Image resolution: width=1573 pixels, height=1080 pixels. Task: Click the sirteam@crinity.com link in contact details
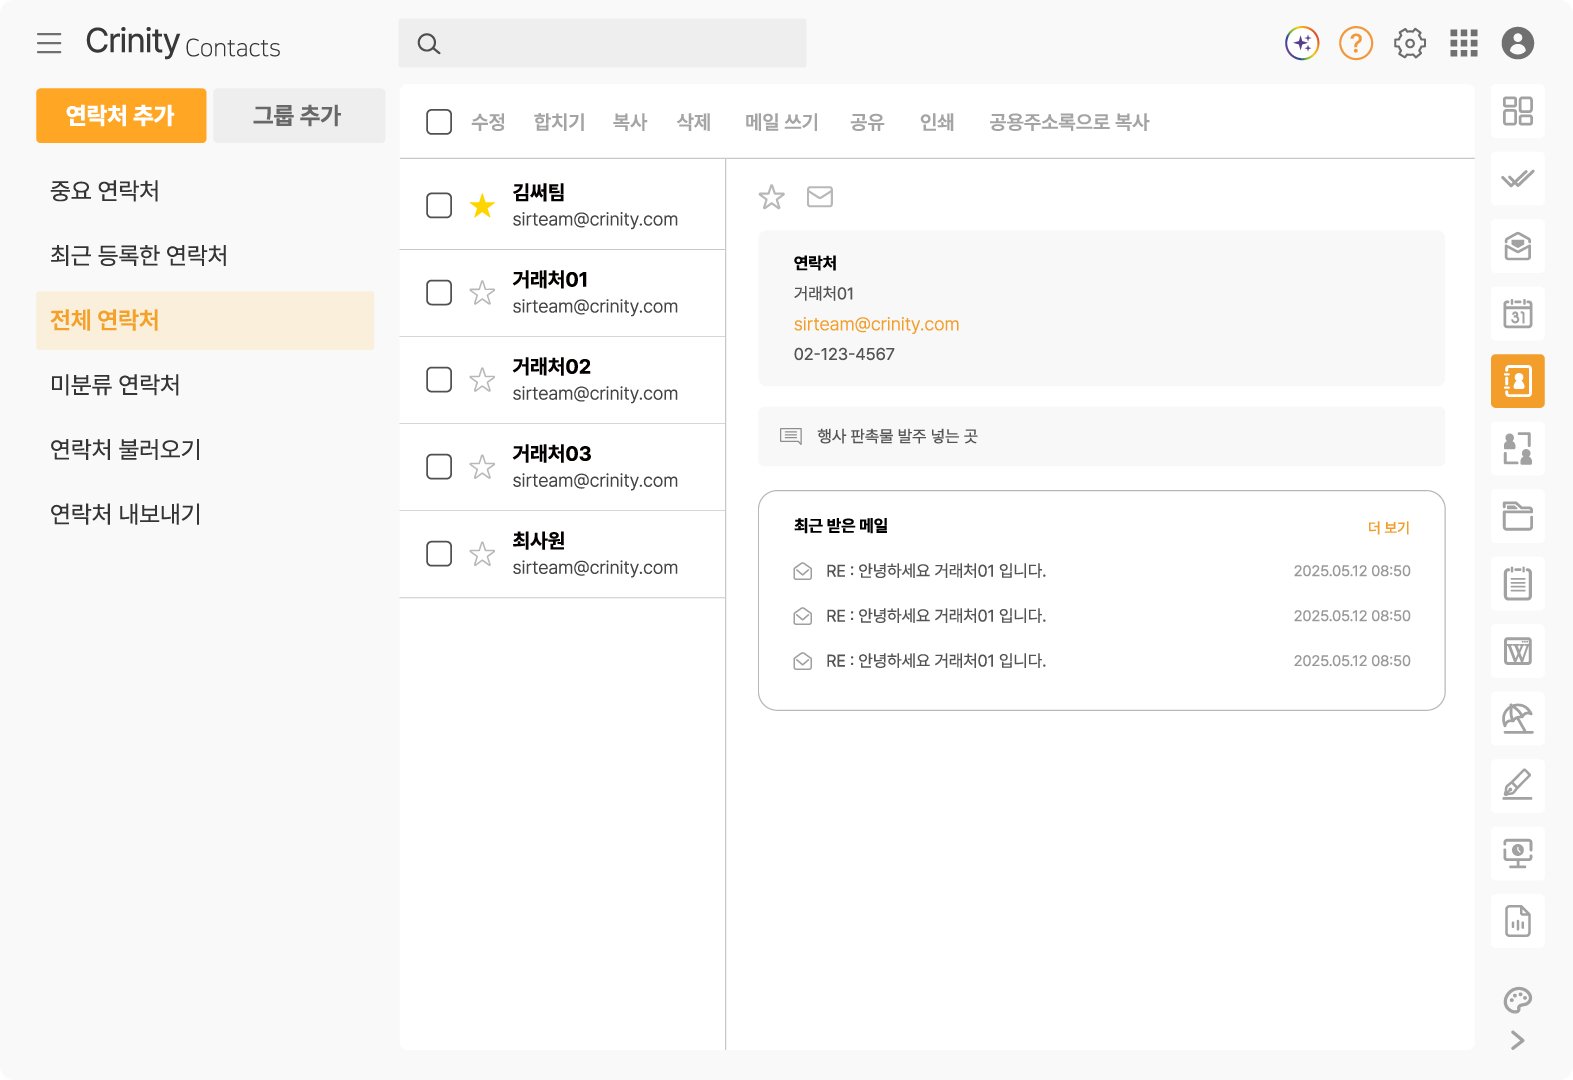(876, 324)
